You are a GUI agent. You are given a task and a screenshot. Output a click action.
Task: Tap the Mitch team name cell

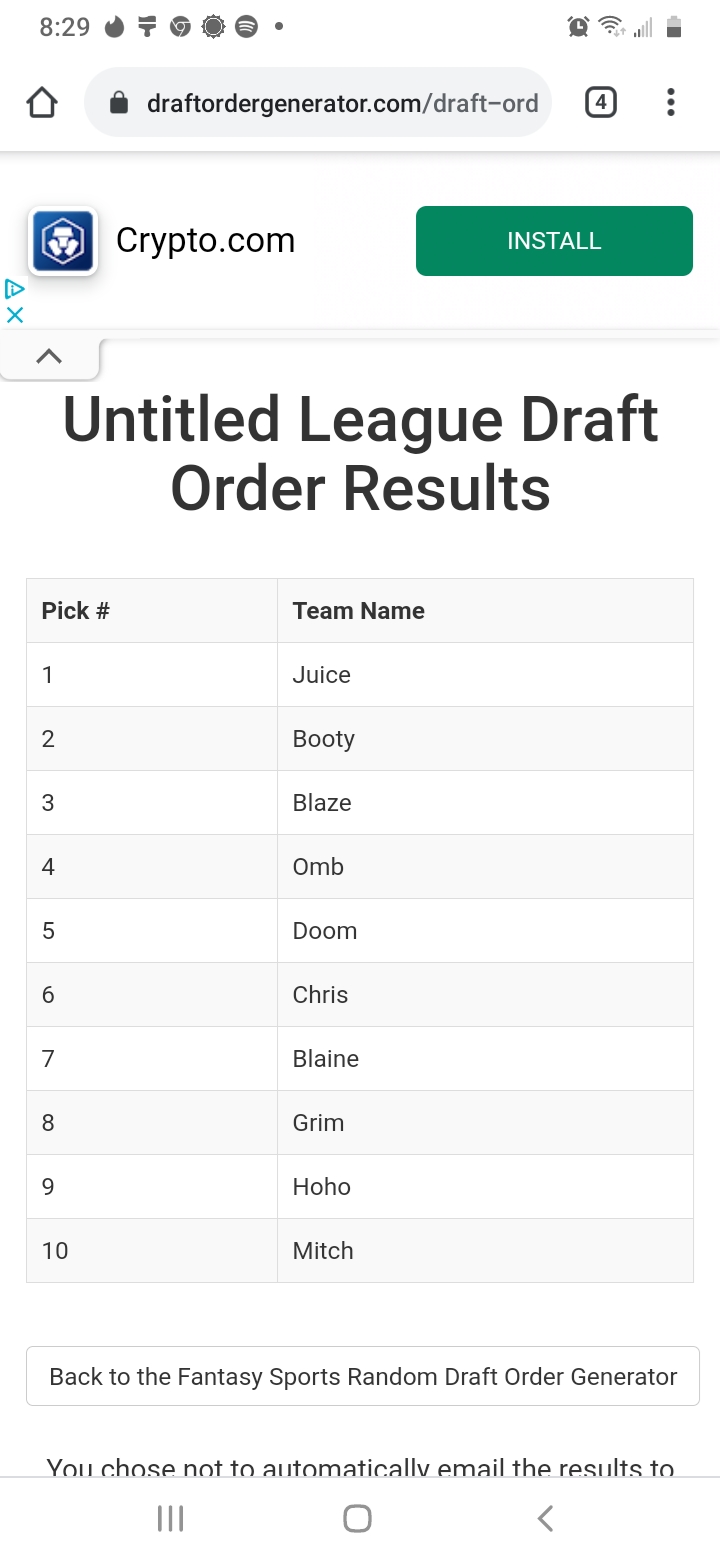323,1251
